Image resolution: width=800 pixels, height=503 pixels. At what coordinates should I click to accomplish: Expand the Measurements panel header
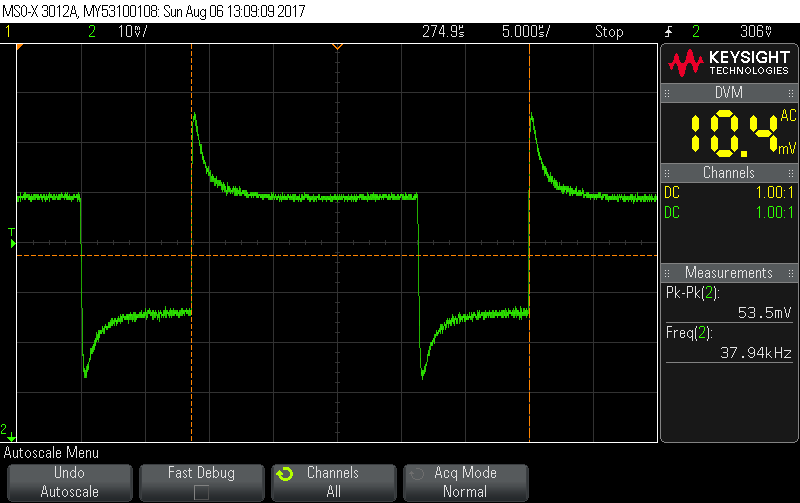point(729,273)
